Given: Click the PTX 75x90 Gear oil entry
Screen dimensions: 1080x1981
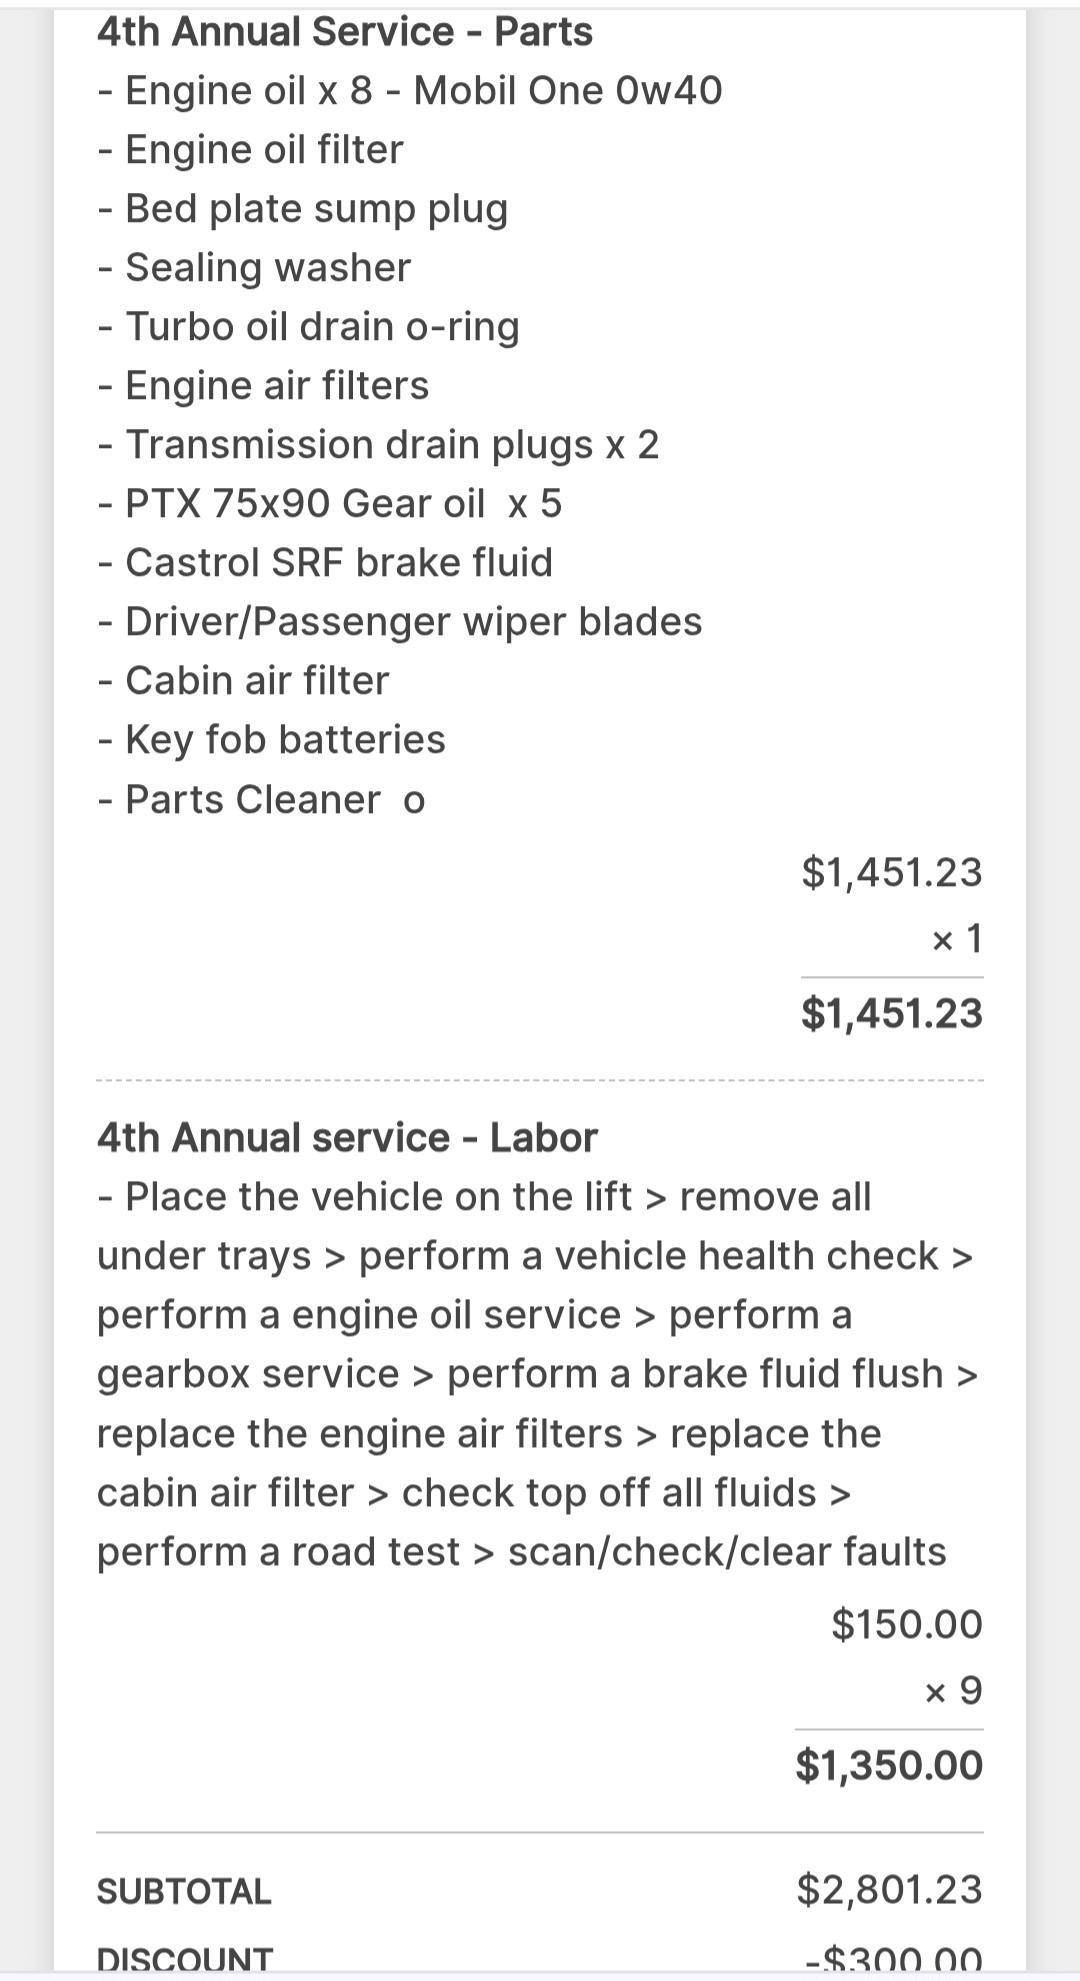Looking at the screenshot, I should click(330, 504).
